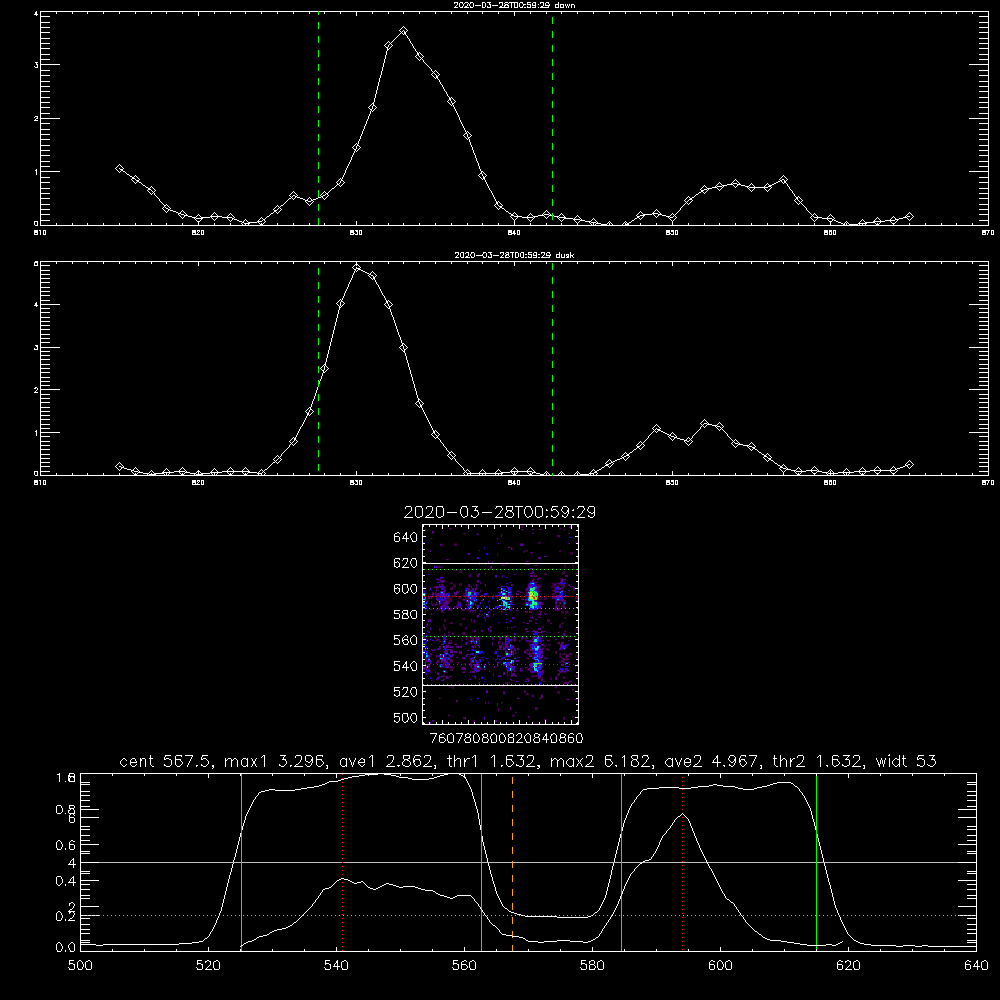The height and width of the screenshot is (1000, 1000).
Task: Click the lower white horizontal line in heatmap
Action: [x=501, y=685]
